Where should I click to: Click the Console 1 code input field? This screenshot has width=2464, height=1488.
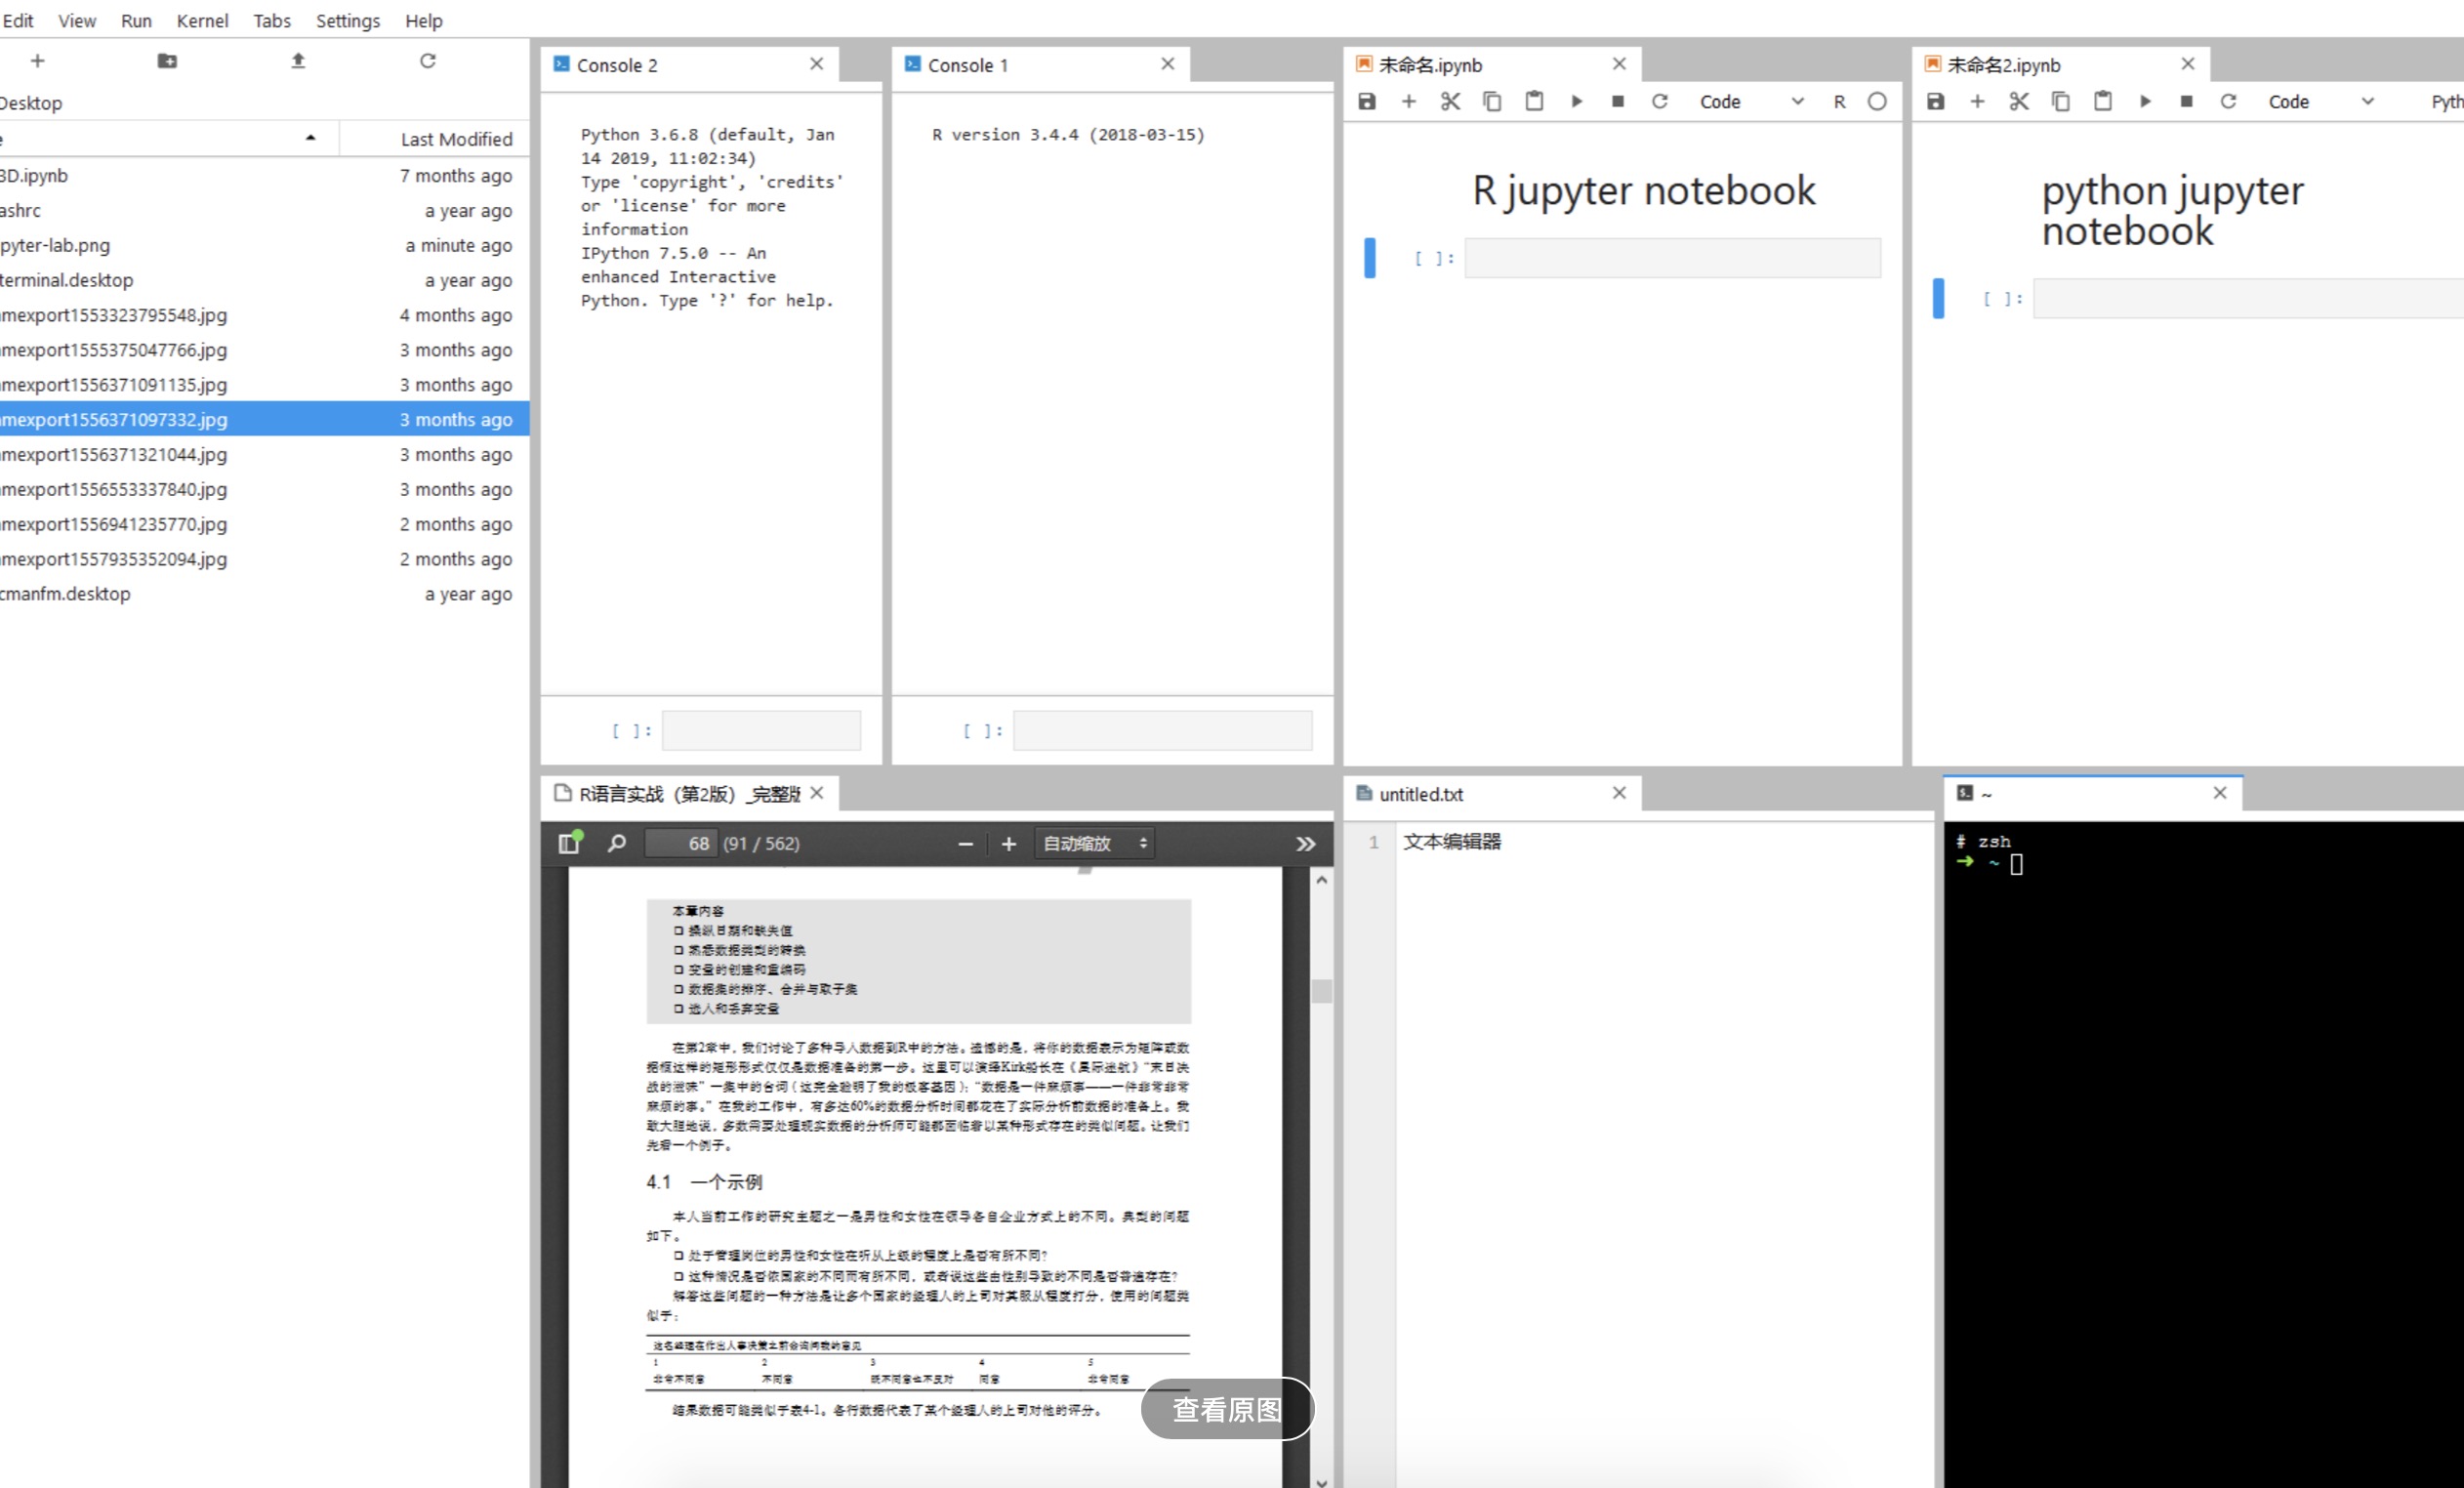tap(1162, 730)
